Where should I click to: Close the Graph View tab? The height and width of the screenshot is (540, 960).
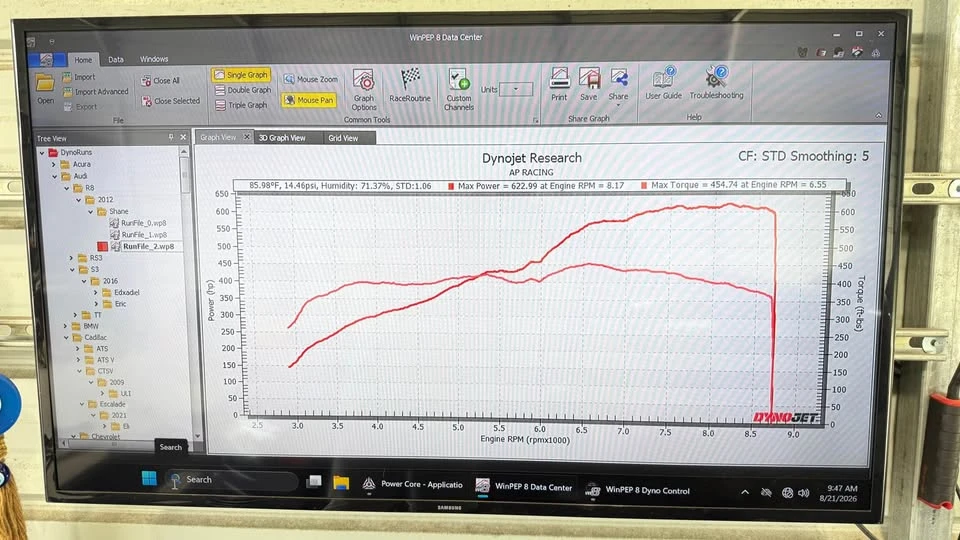point(247,137)
